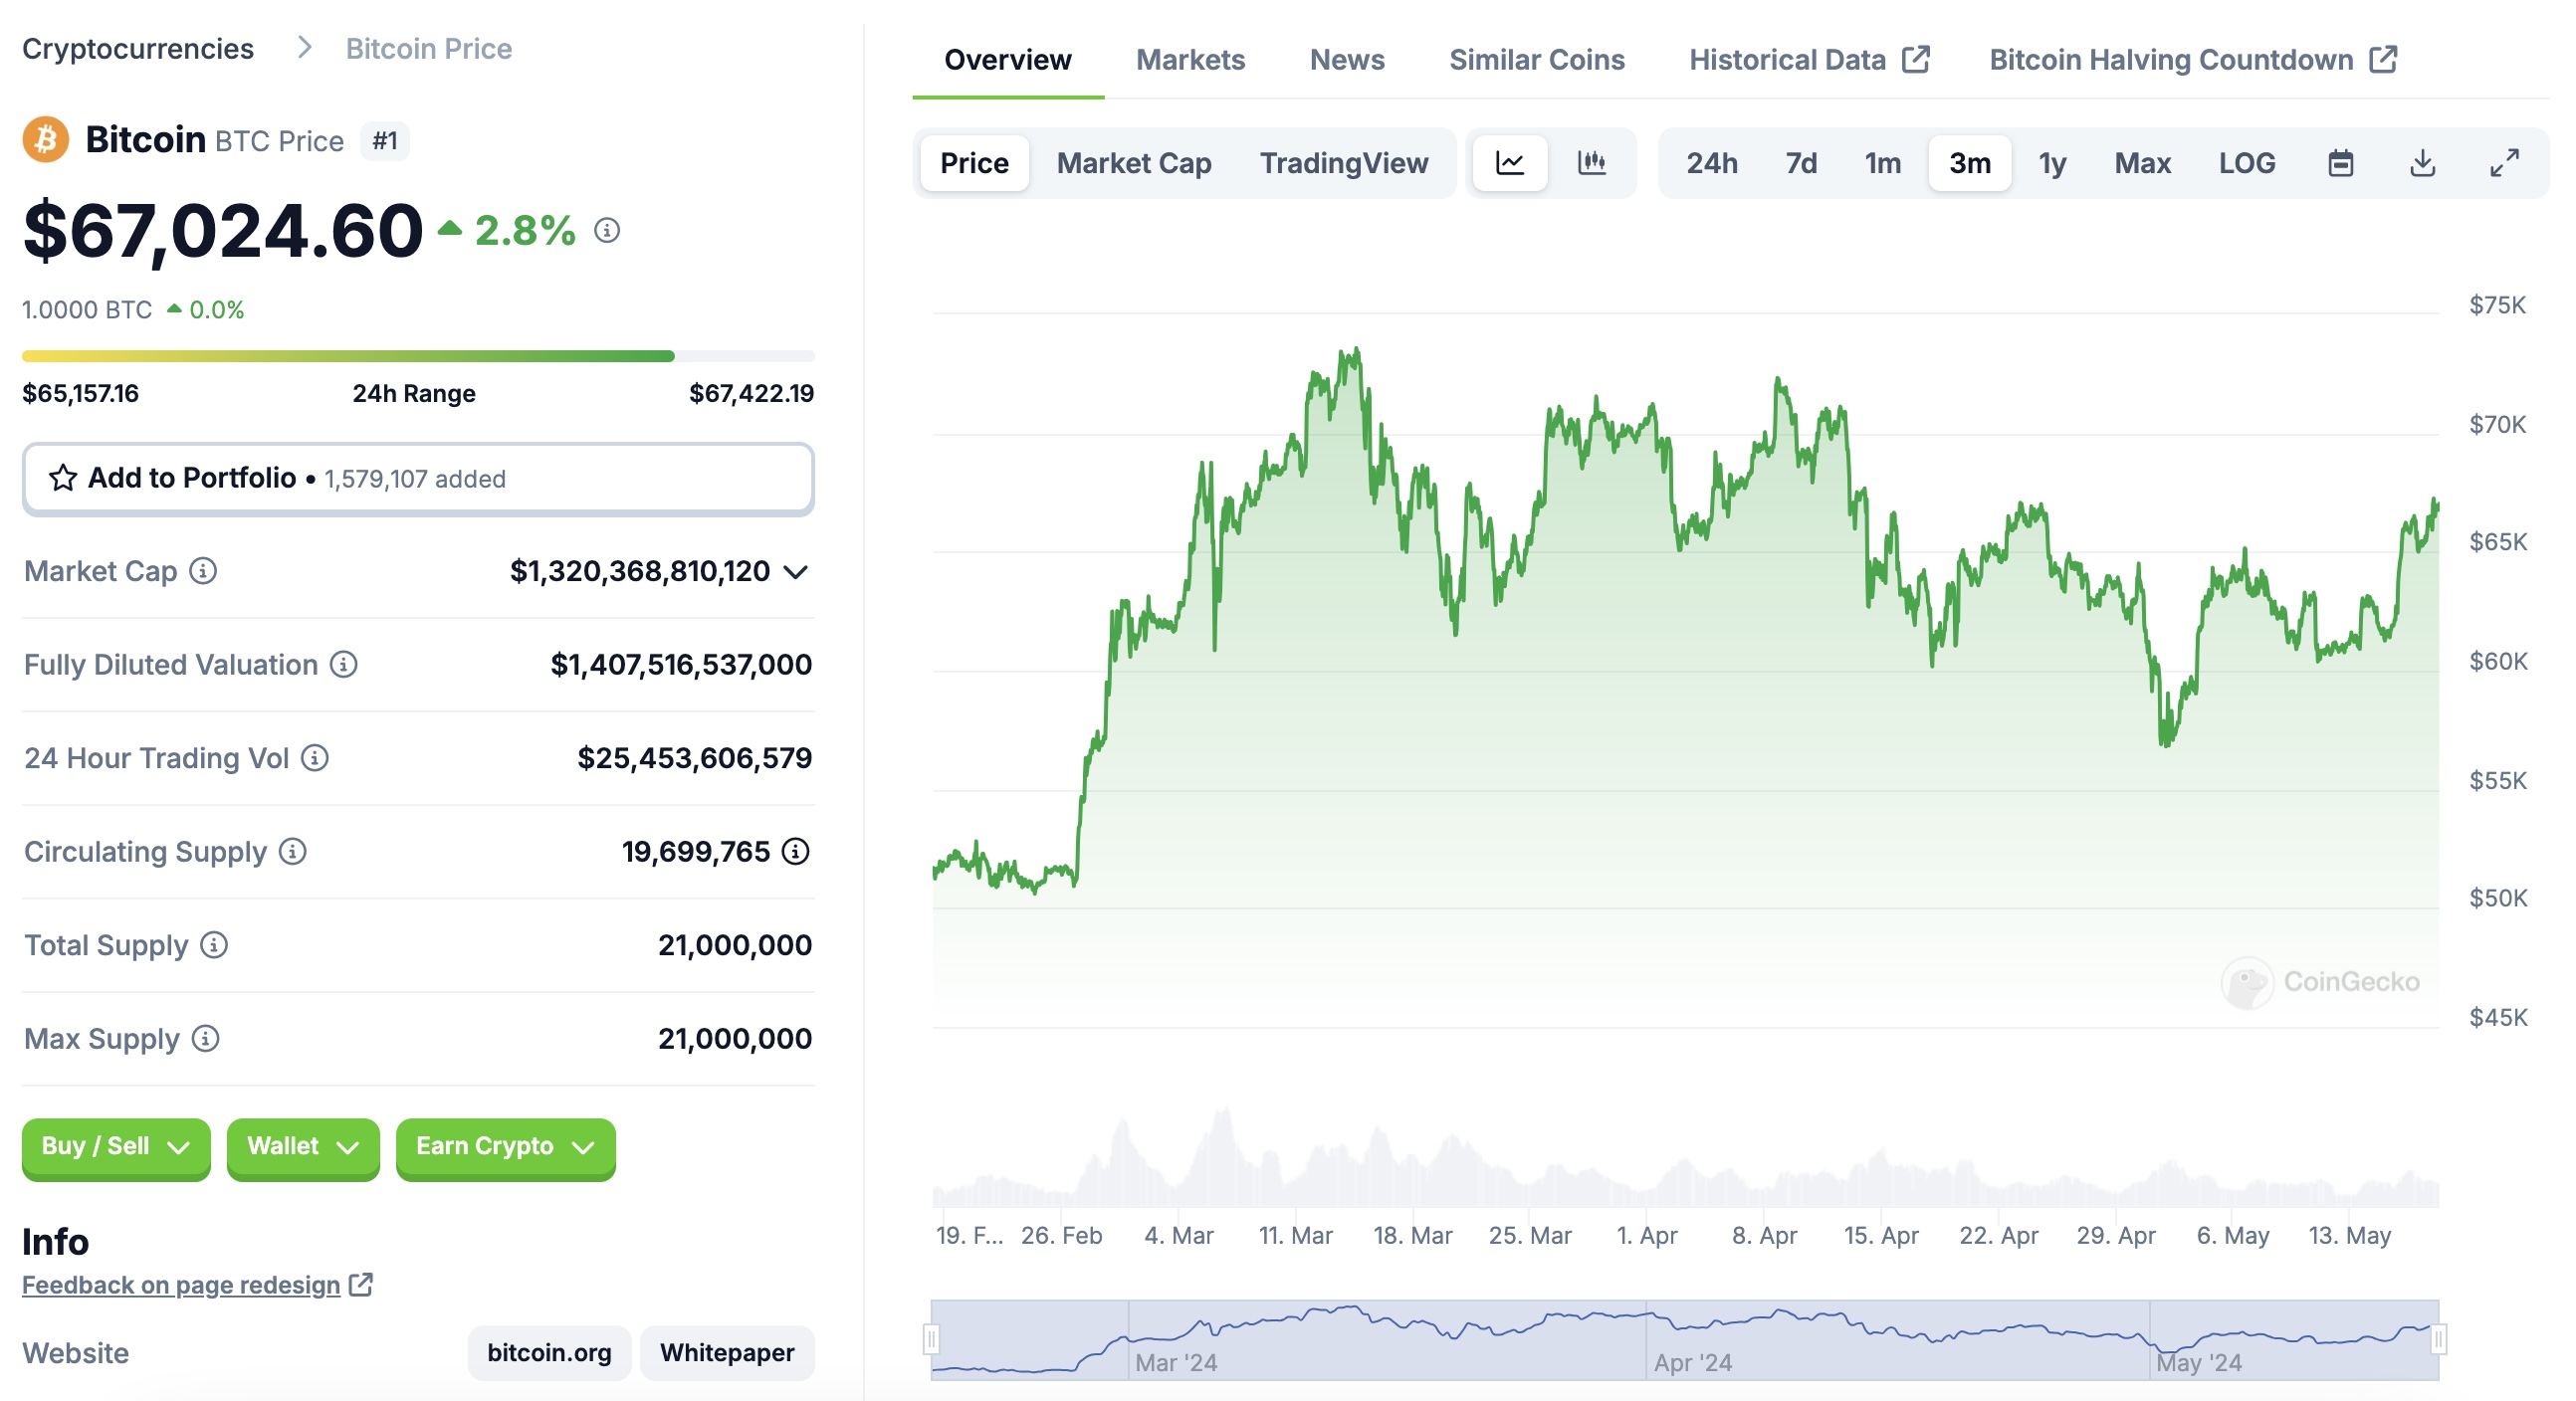Select the candlestick chart view icon
The image size is (2576, 1401).
pyautogui.click(x=1592, y=163)
